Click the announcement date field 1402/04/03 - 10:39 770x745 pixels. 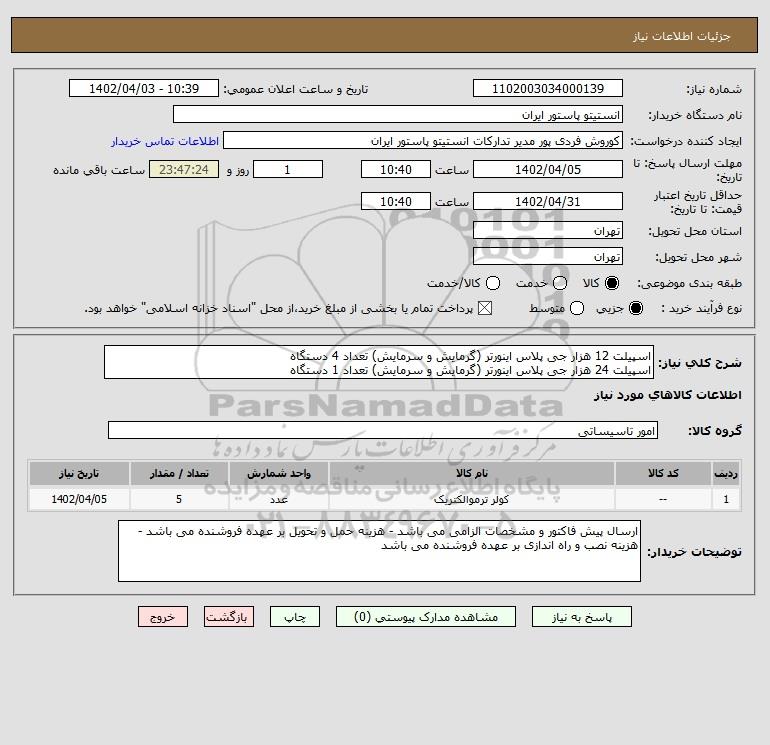click(144, 88)
